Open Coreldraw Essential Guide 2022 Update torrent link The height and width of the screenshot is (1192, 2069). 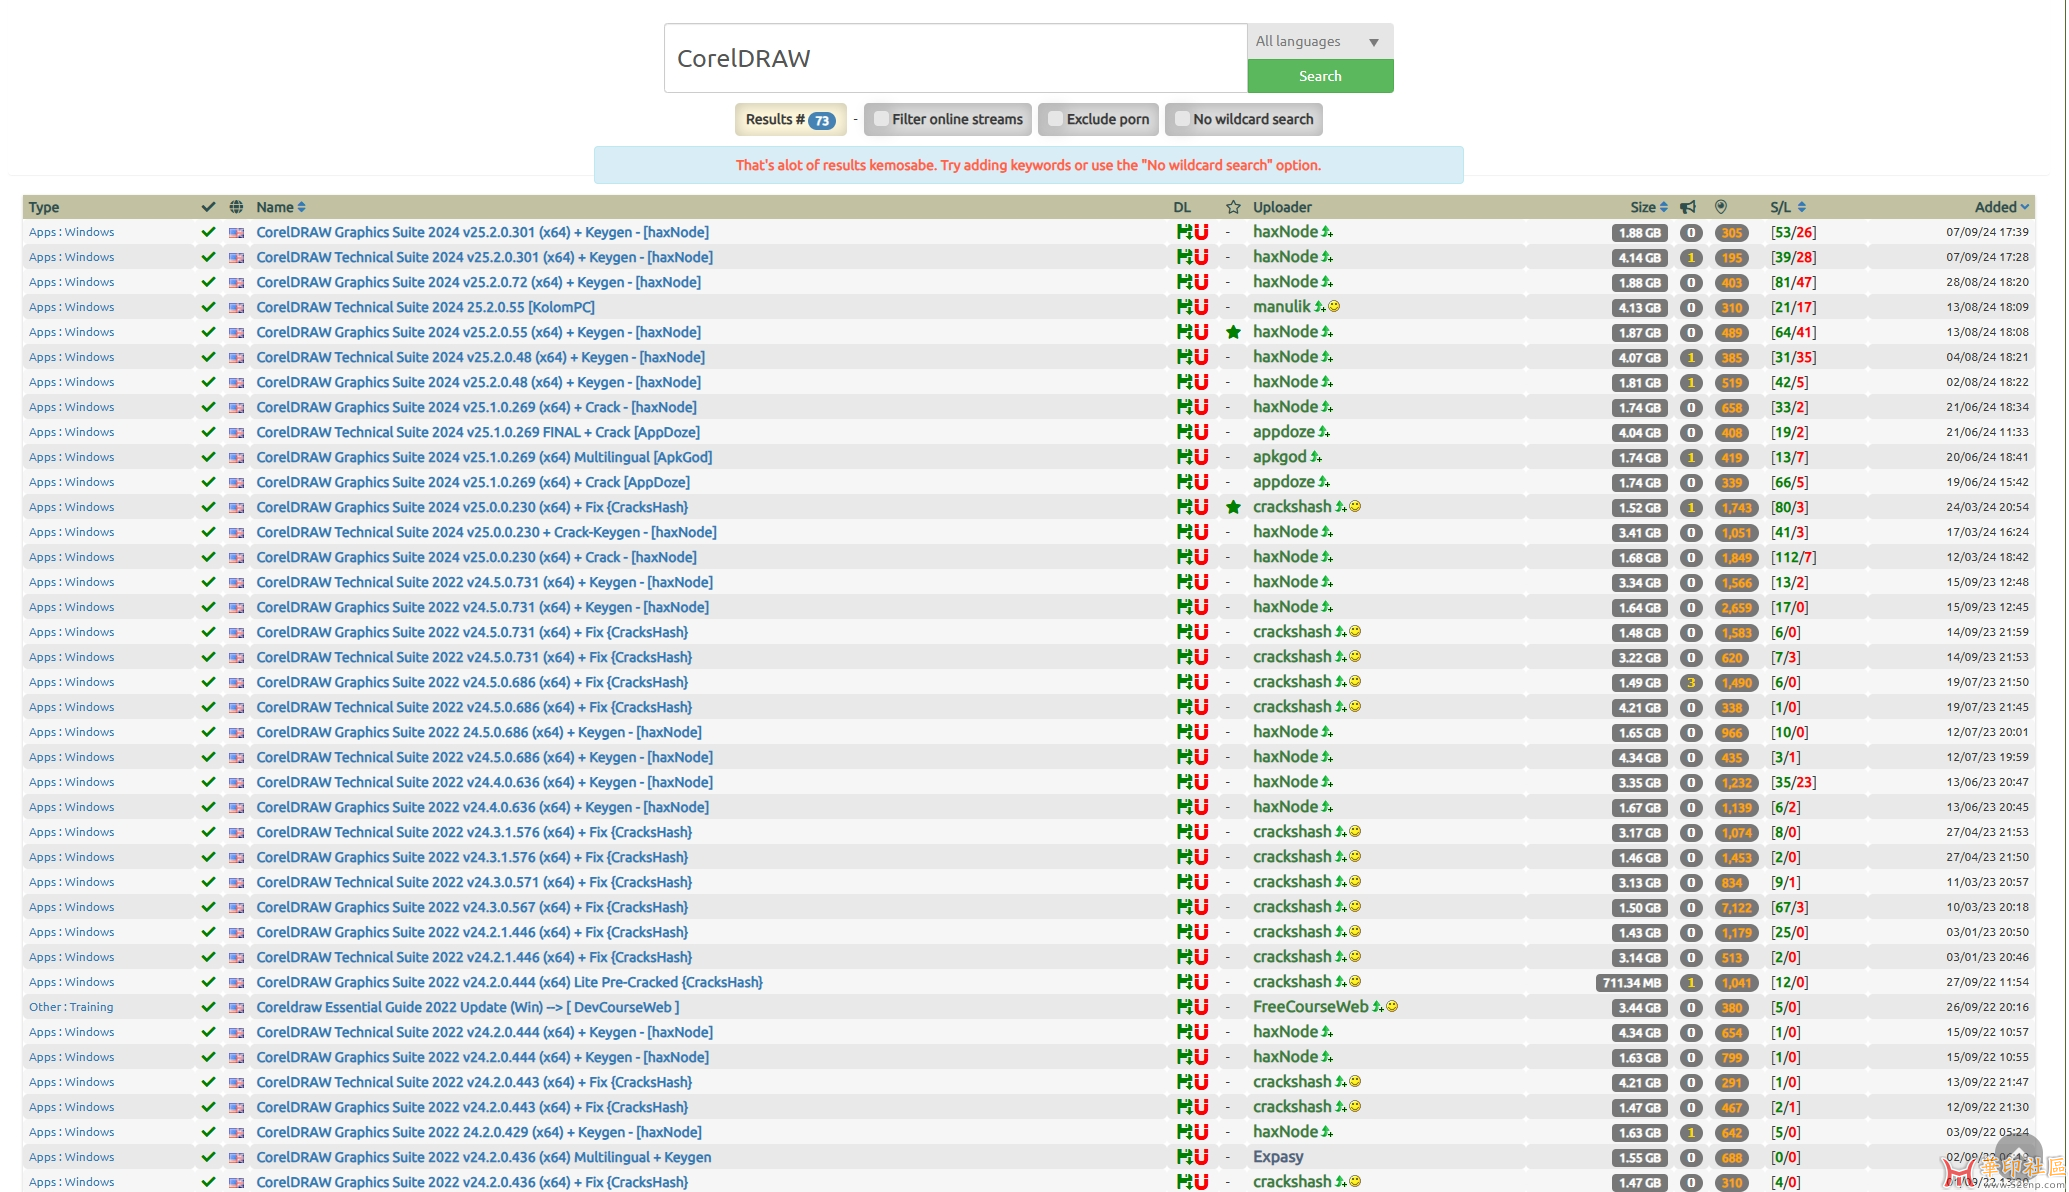[467, 1007]
